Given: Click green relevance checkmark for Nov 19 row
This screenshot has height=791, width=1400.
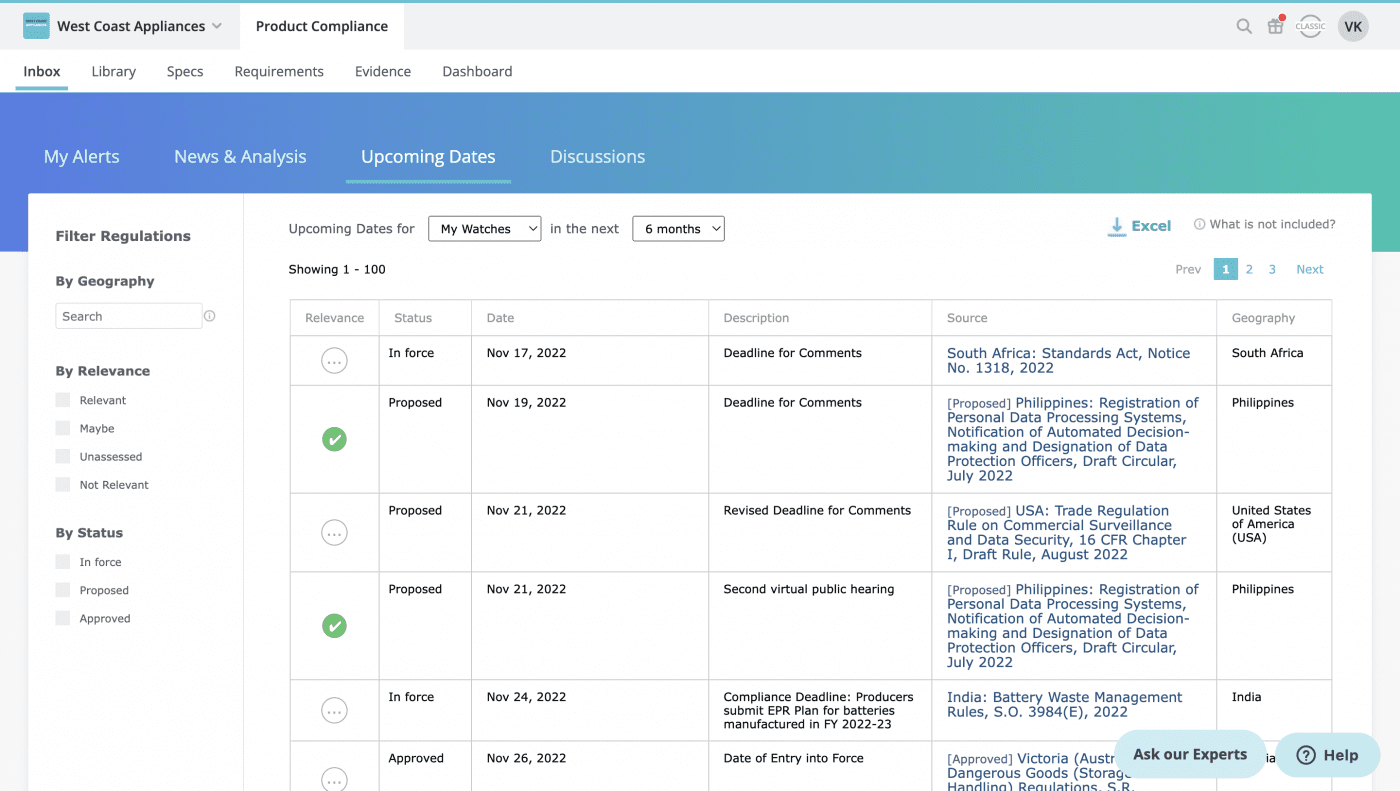Looking at the screenshot, I should [x=334, y=439].
